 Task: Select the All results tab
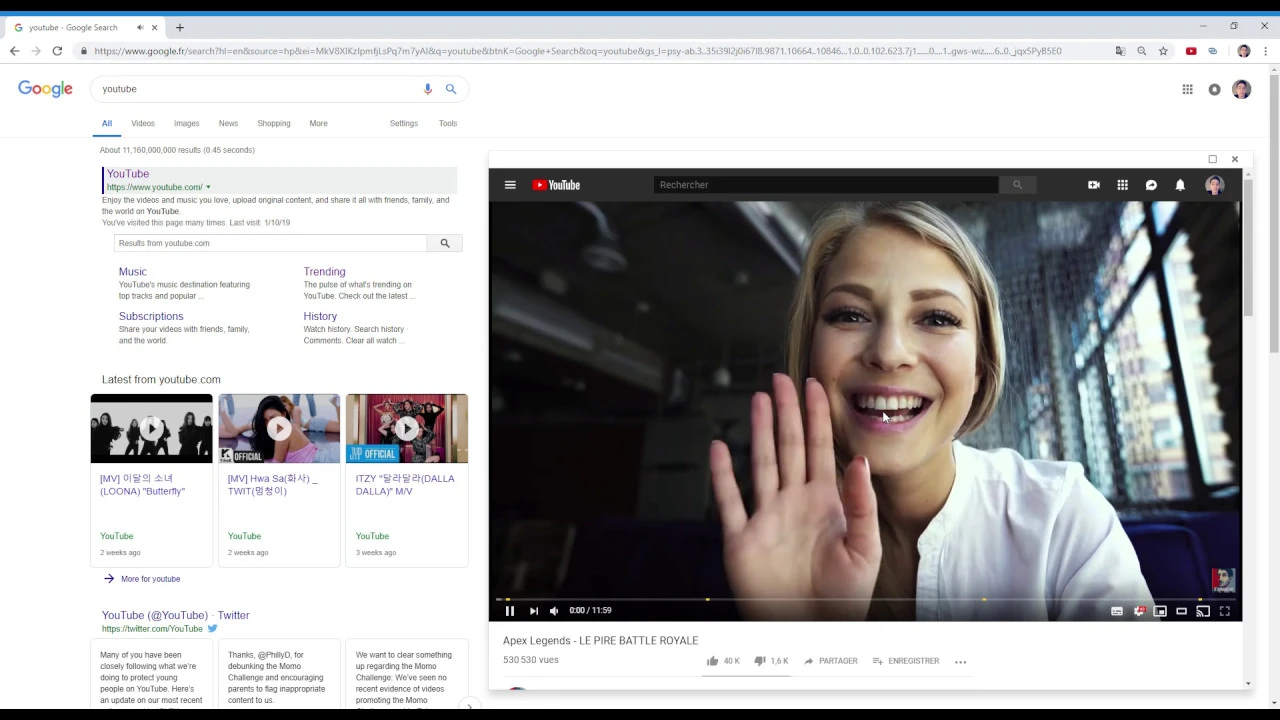[107, 124]
